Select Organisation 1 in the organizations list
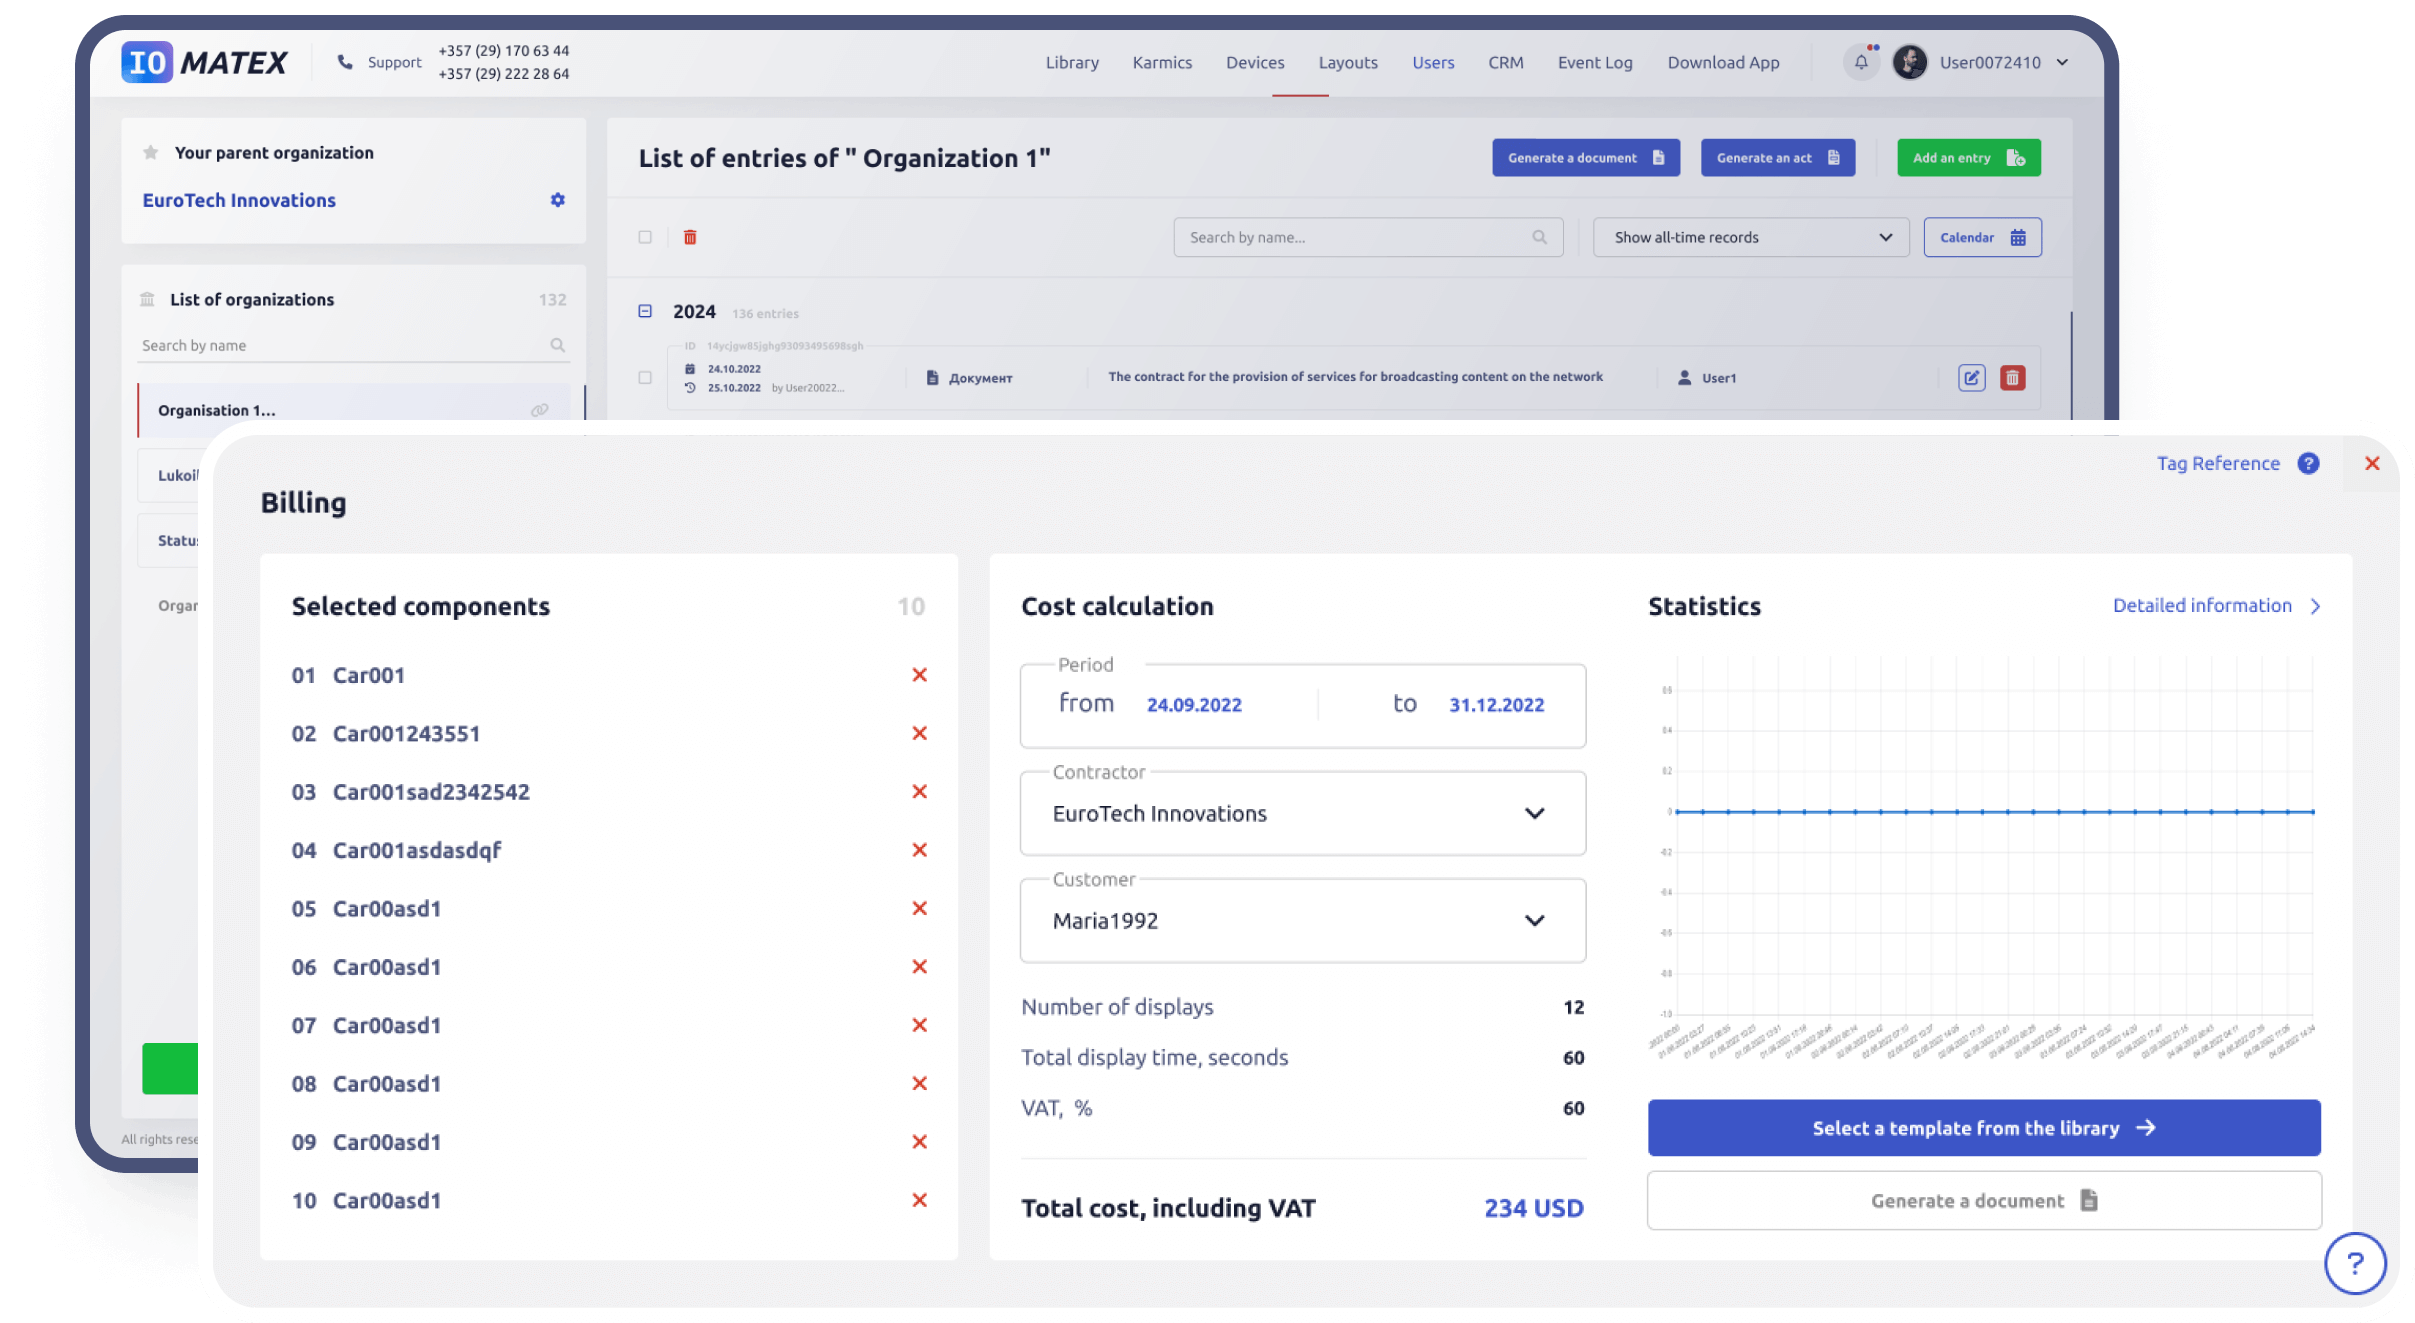Screen dimensions: 2415x1323 pyautogui.click(x=354, y=410)
